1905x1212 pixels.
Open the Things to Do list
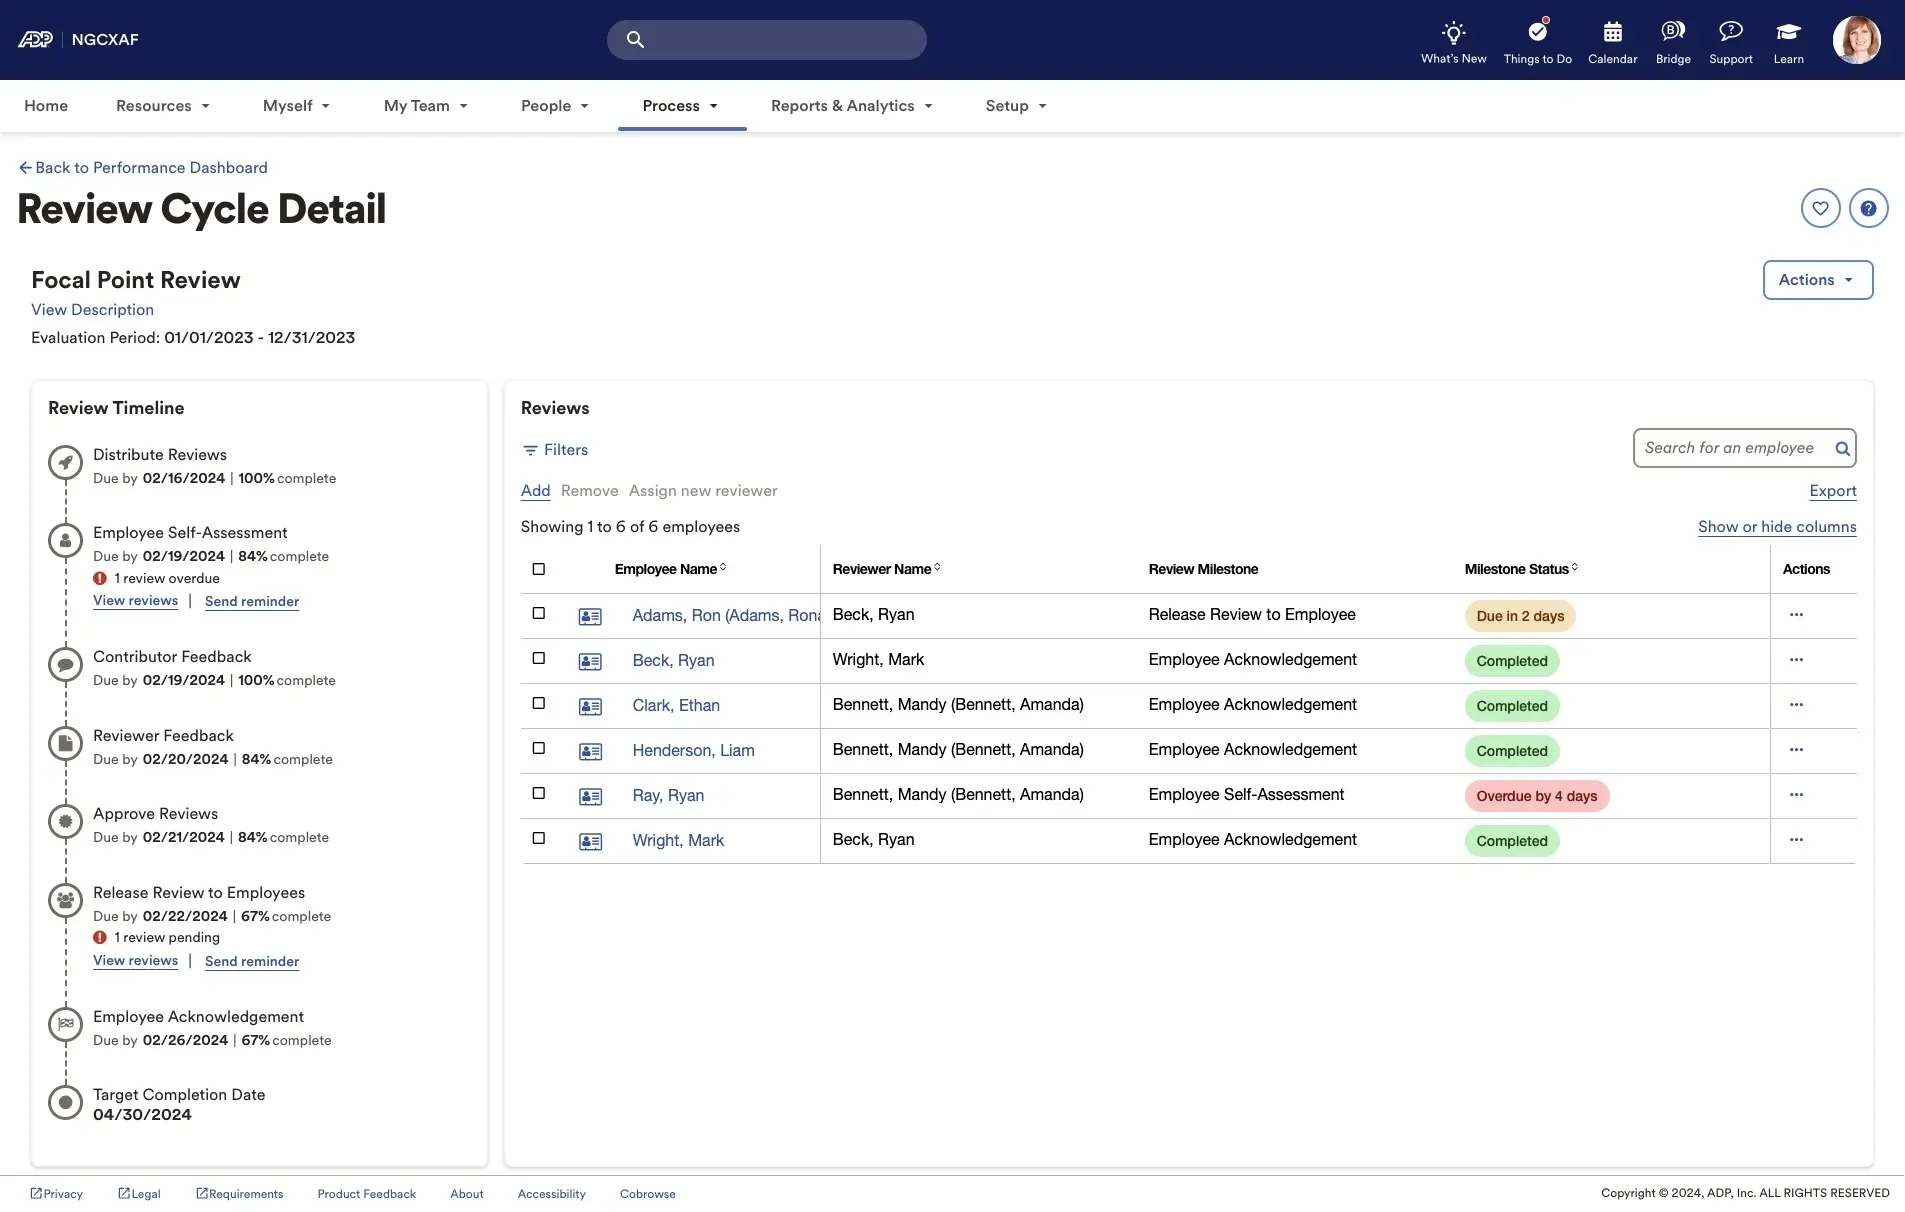pyautogui.click(x=1537, y=40)
